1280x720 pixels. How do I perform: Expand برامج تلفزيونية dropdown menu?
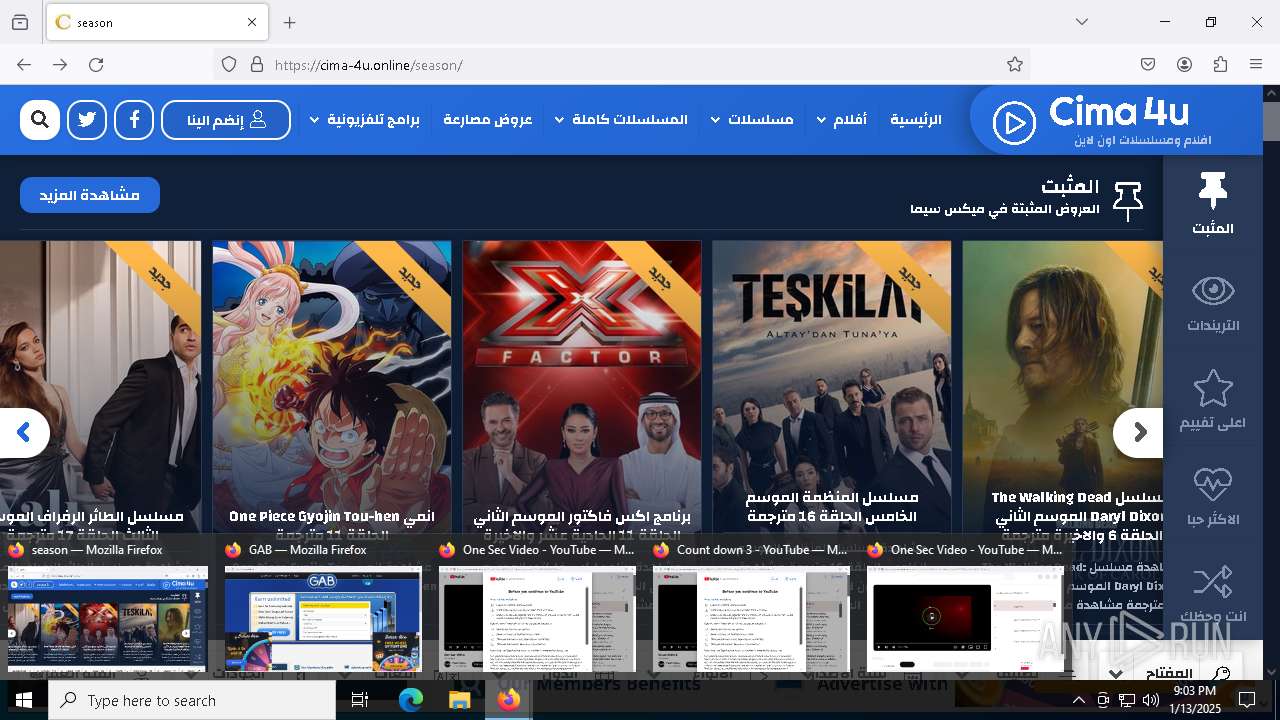click(364, 120)
